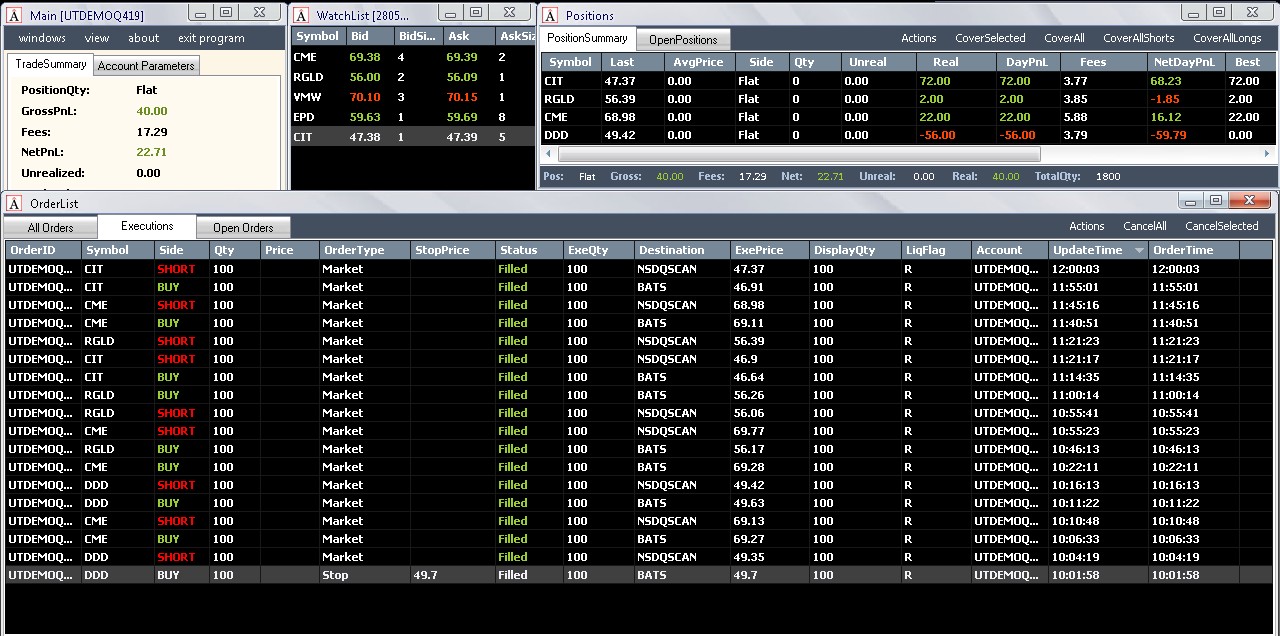Viewport: 1280px width, 636px height.
Task: Open the view menu in Main window
Action: (97, 38)
